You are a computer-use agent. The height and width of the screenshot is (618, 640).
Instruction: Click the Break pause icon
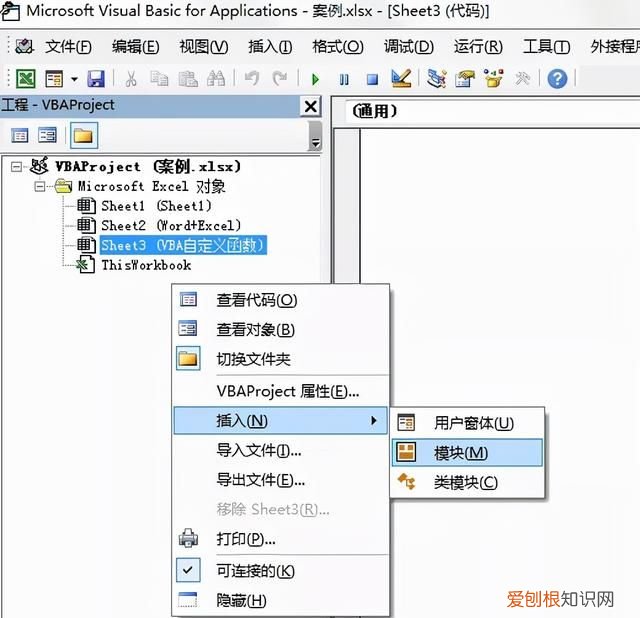point(344,79)
